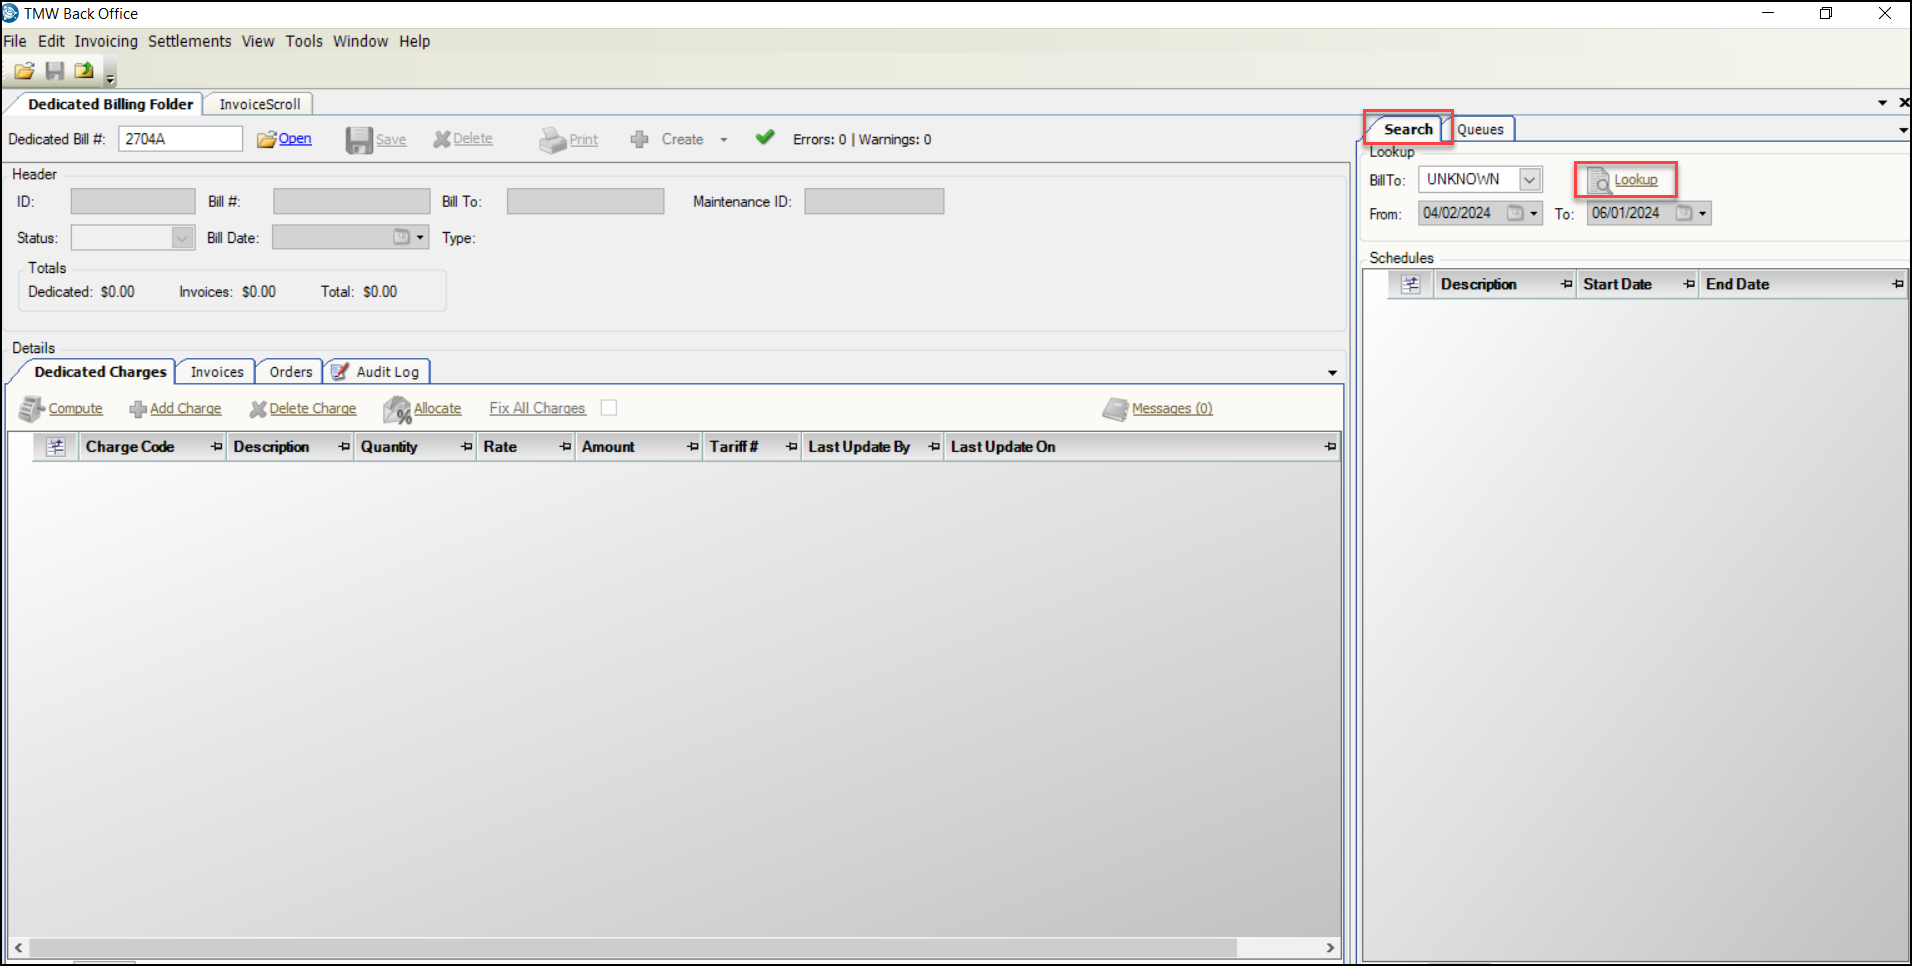Pin the Description column in charges grid
The height and width of the screenshot is (966, 1912).
click(x=344, y=447)
